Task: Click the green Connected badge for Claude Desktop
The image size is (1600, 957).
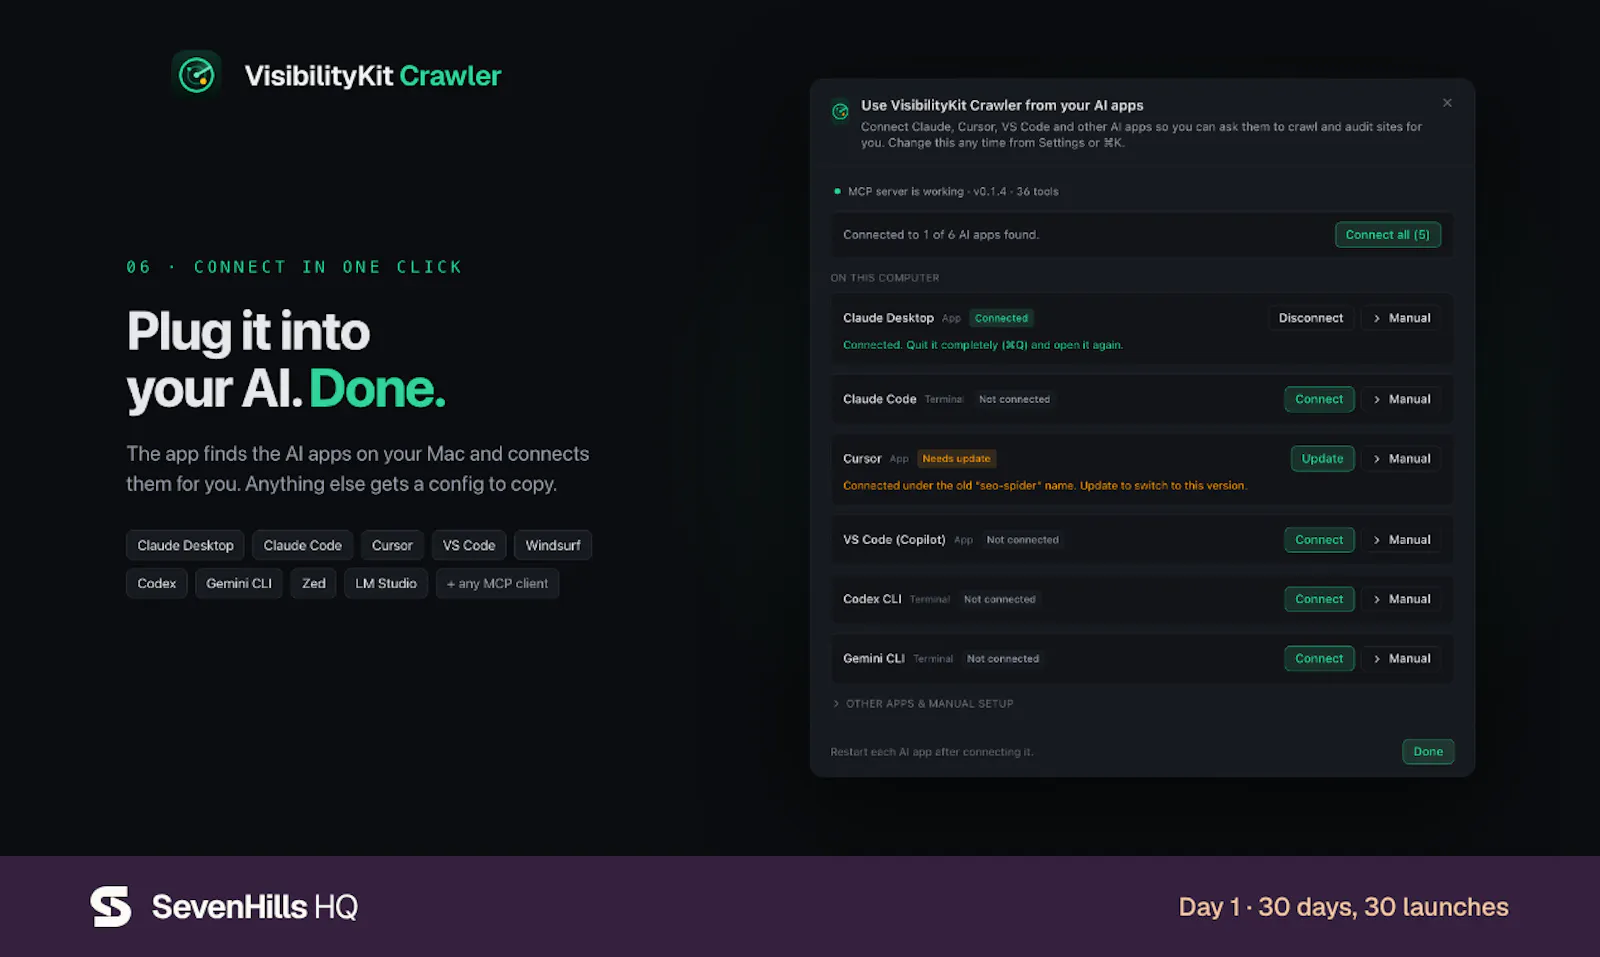Action: (1001, 318)
